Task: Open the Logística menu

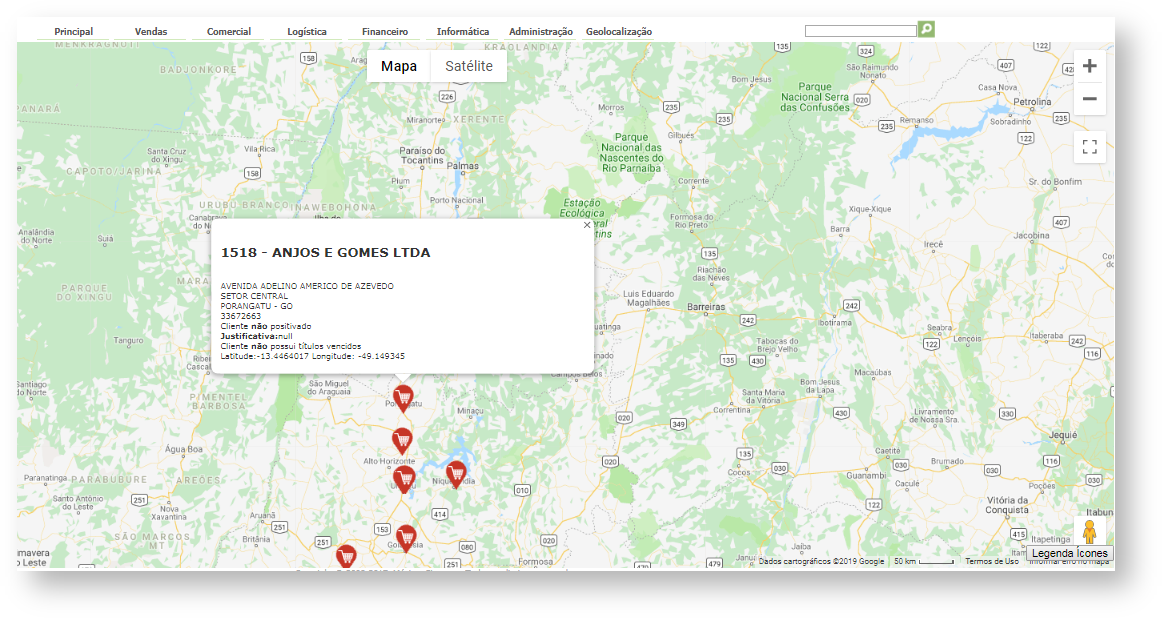Action: [307, 31]
